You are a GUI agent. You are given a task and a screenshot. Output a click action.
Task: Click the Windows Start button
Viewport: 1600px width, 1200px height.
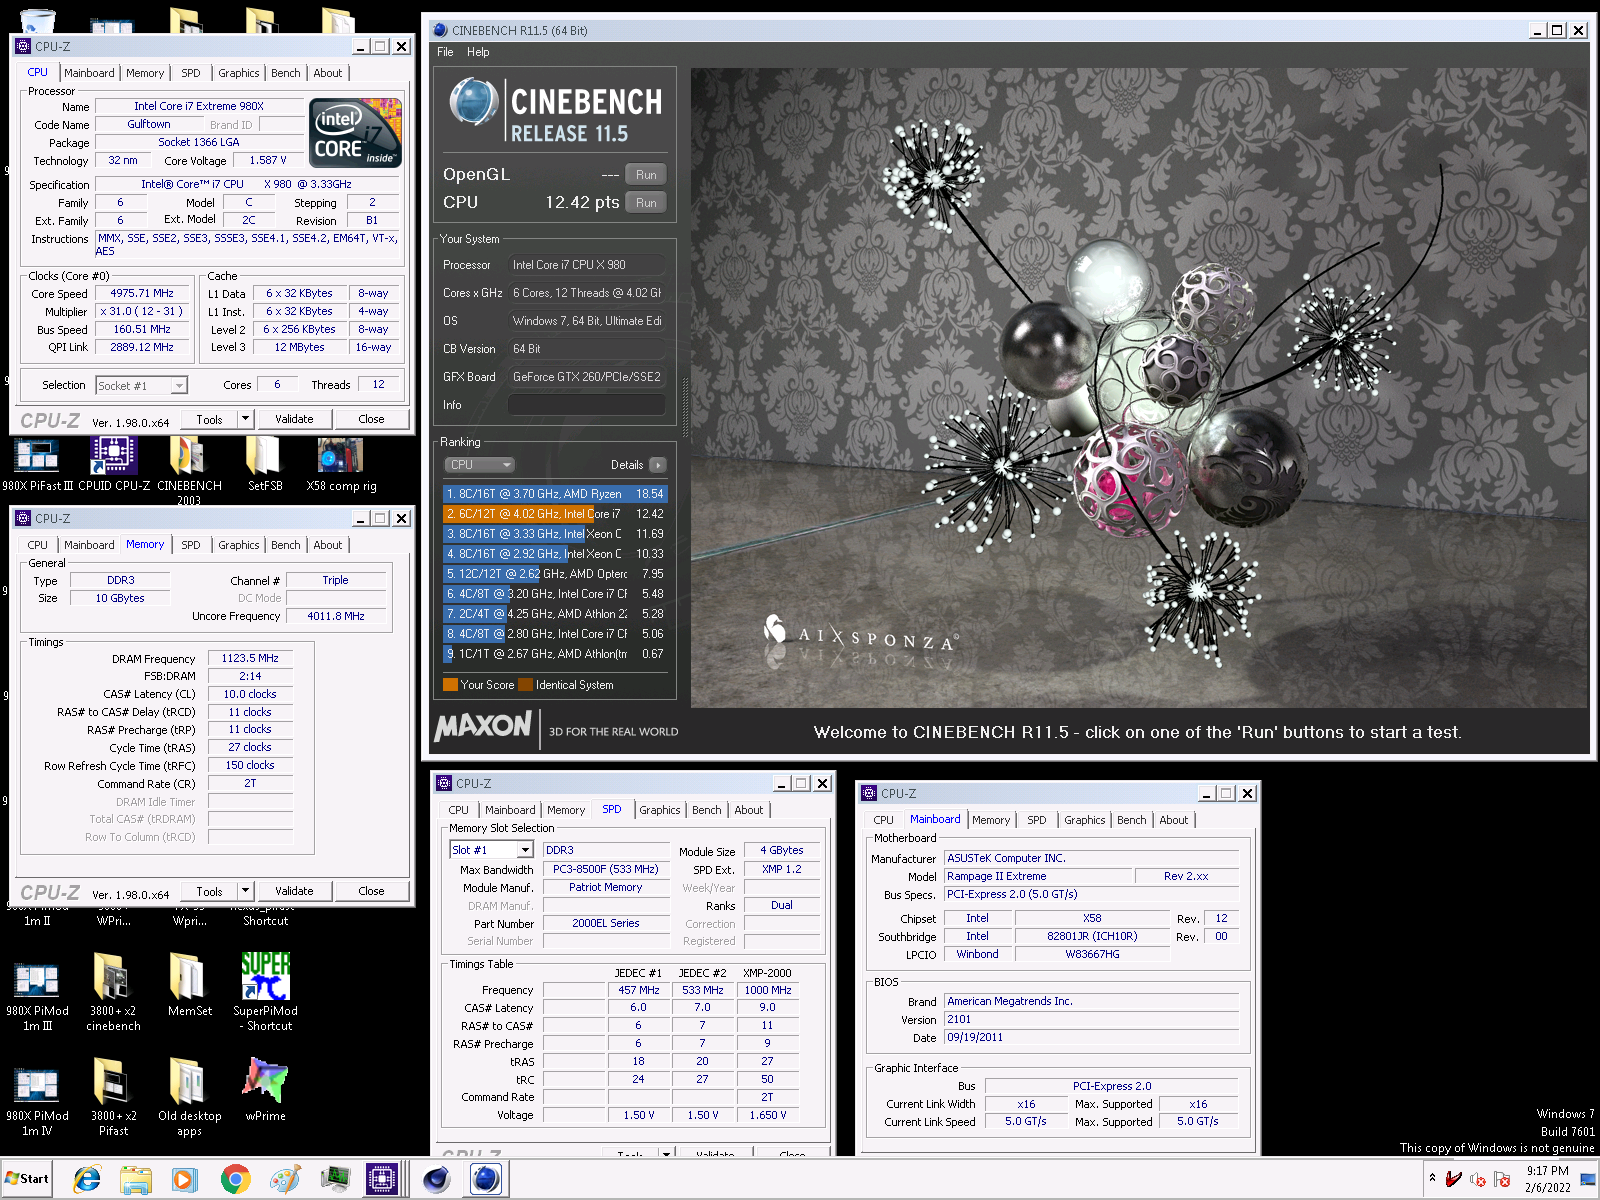27,1179
